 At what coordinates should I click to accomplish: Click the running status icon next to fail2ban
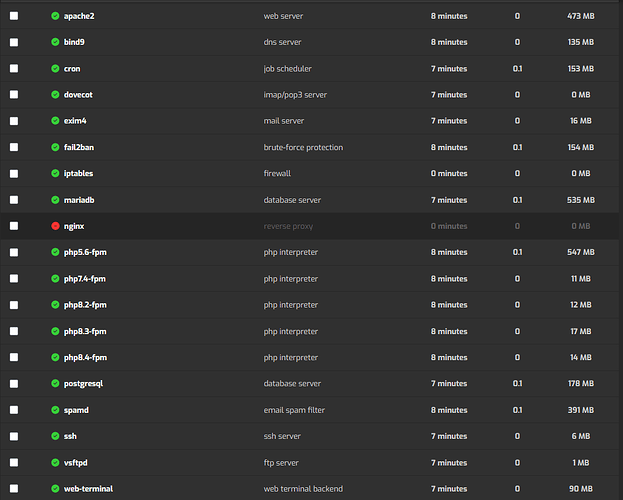coord(55,147)
